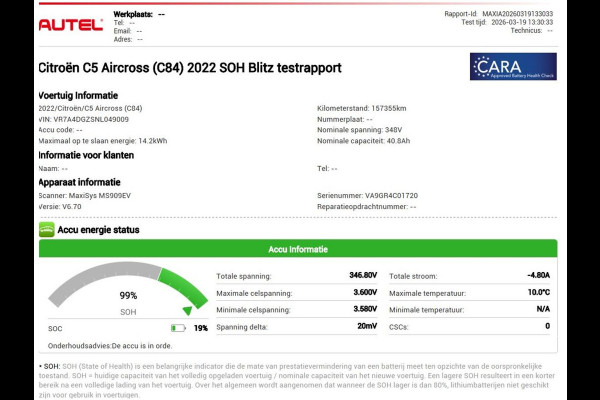This screenshot has width=600, height=400.
Task: Click the Email field in header
Action: point(128,31)
